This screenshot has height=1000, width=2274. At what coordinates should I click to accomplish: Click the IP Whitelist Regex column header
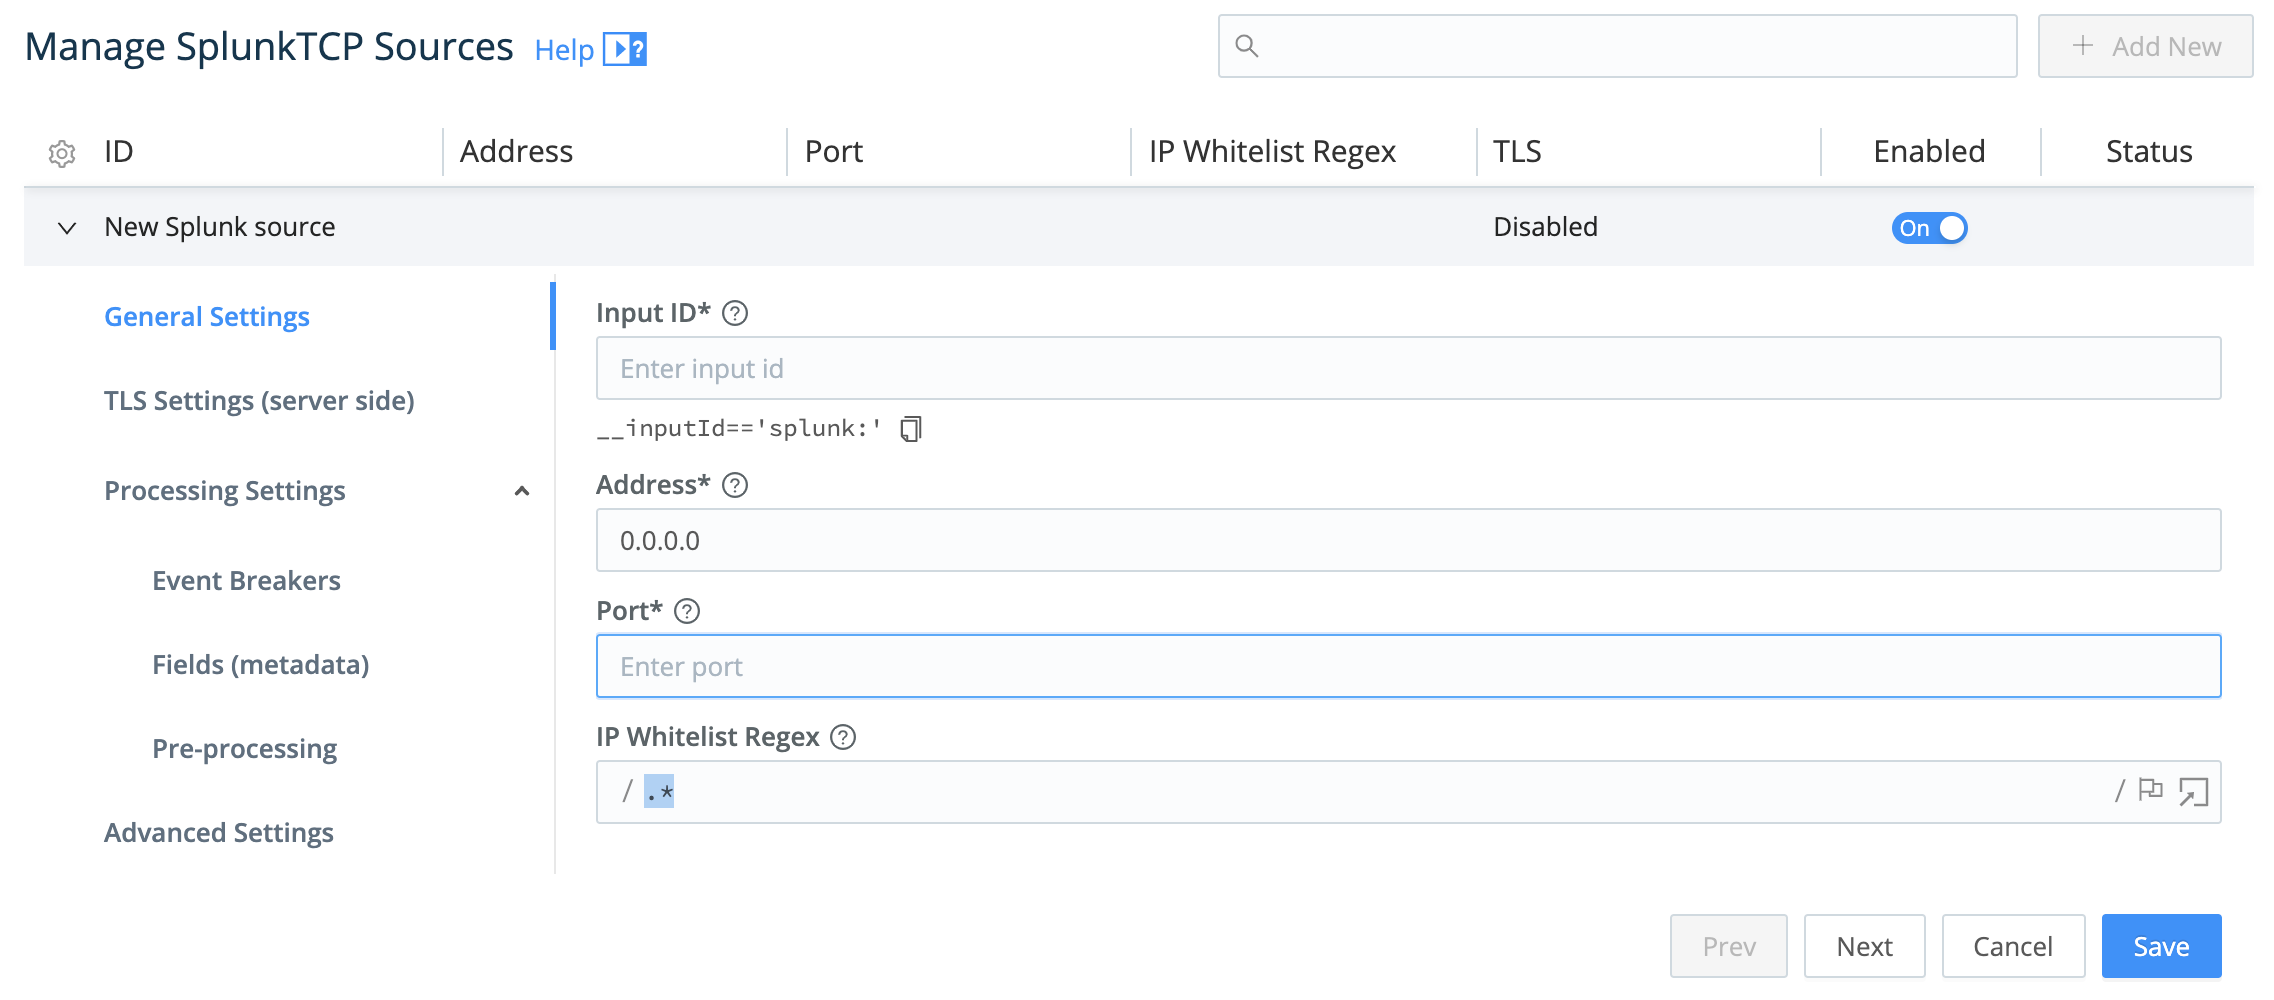1272,152
